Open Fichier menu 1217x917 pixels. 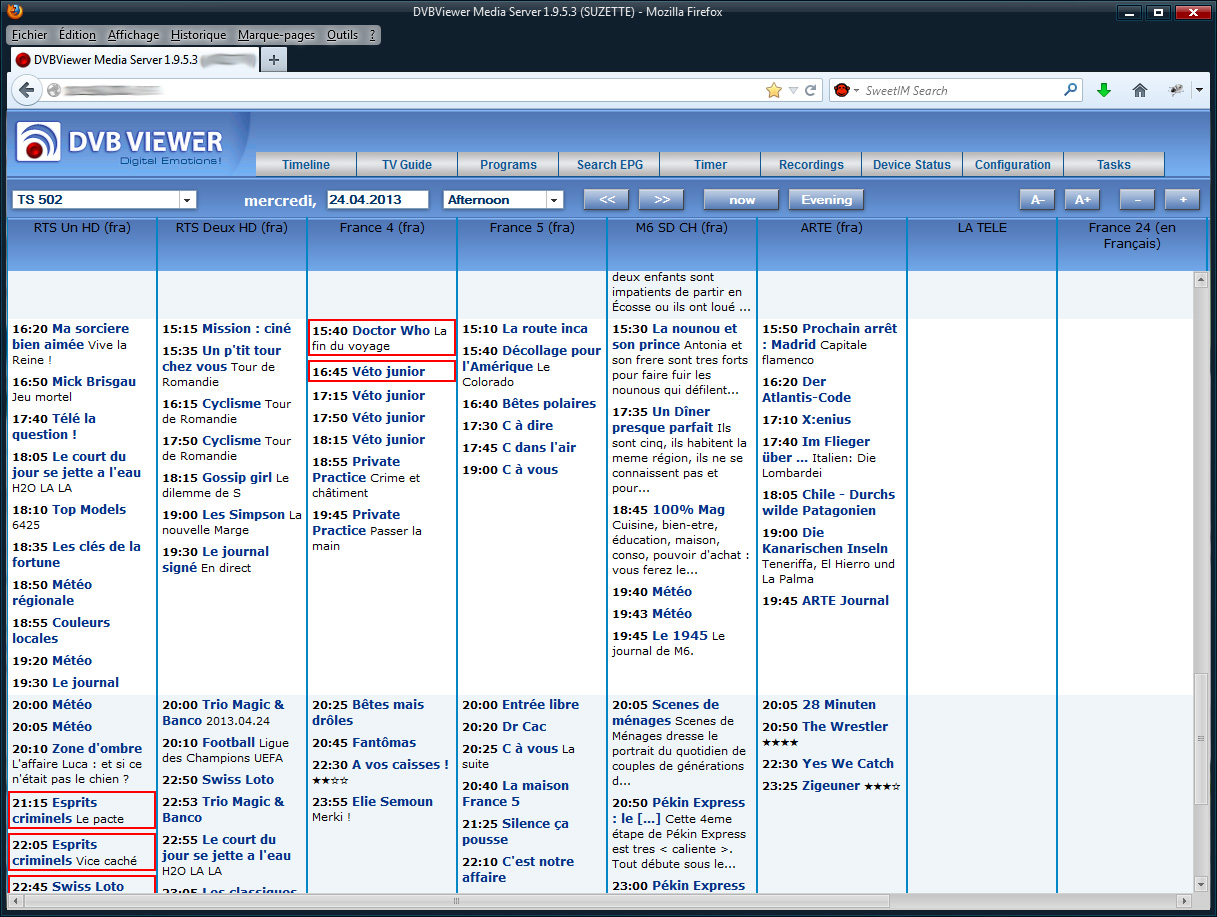[30, 35]
